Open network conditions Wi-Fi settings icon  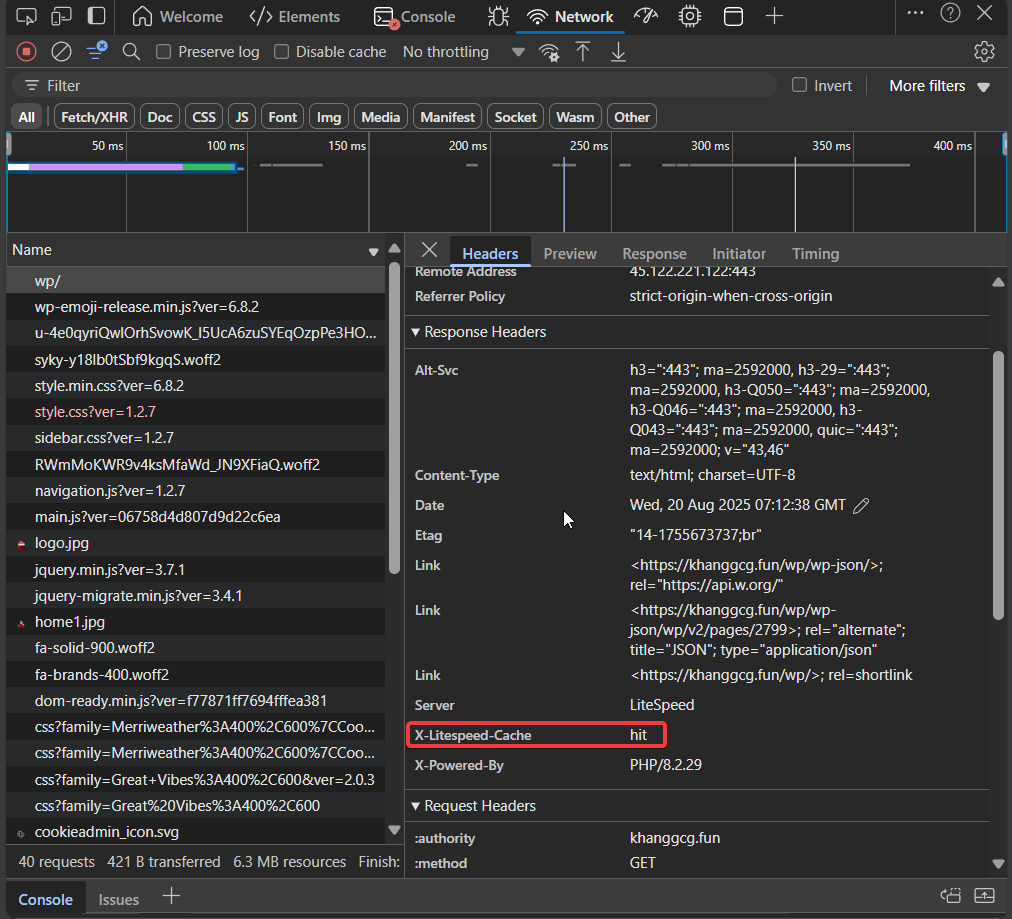pos(548,52)
